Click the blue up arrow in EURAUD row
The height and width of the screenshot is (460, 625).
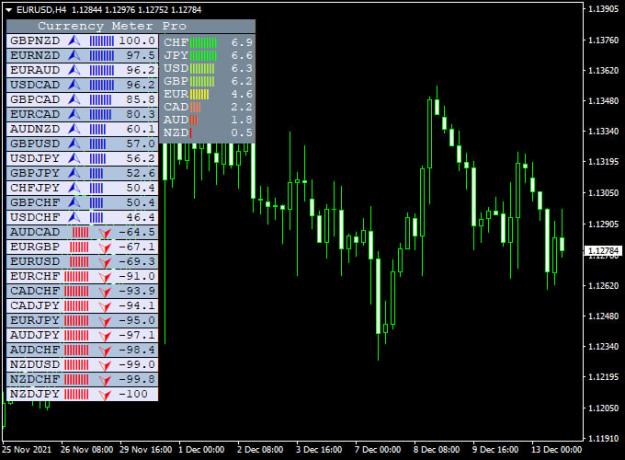pos(74,70)
